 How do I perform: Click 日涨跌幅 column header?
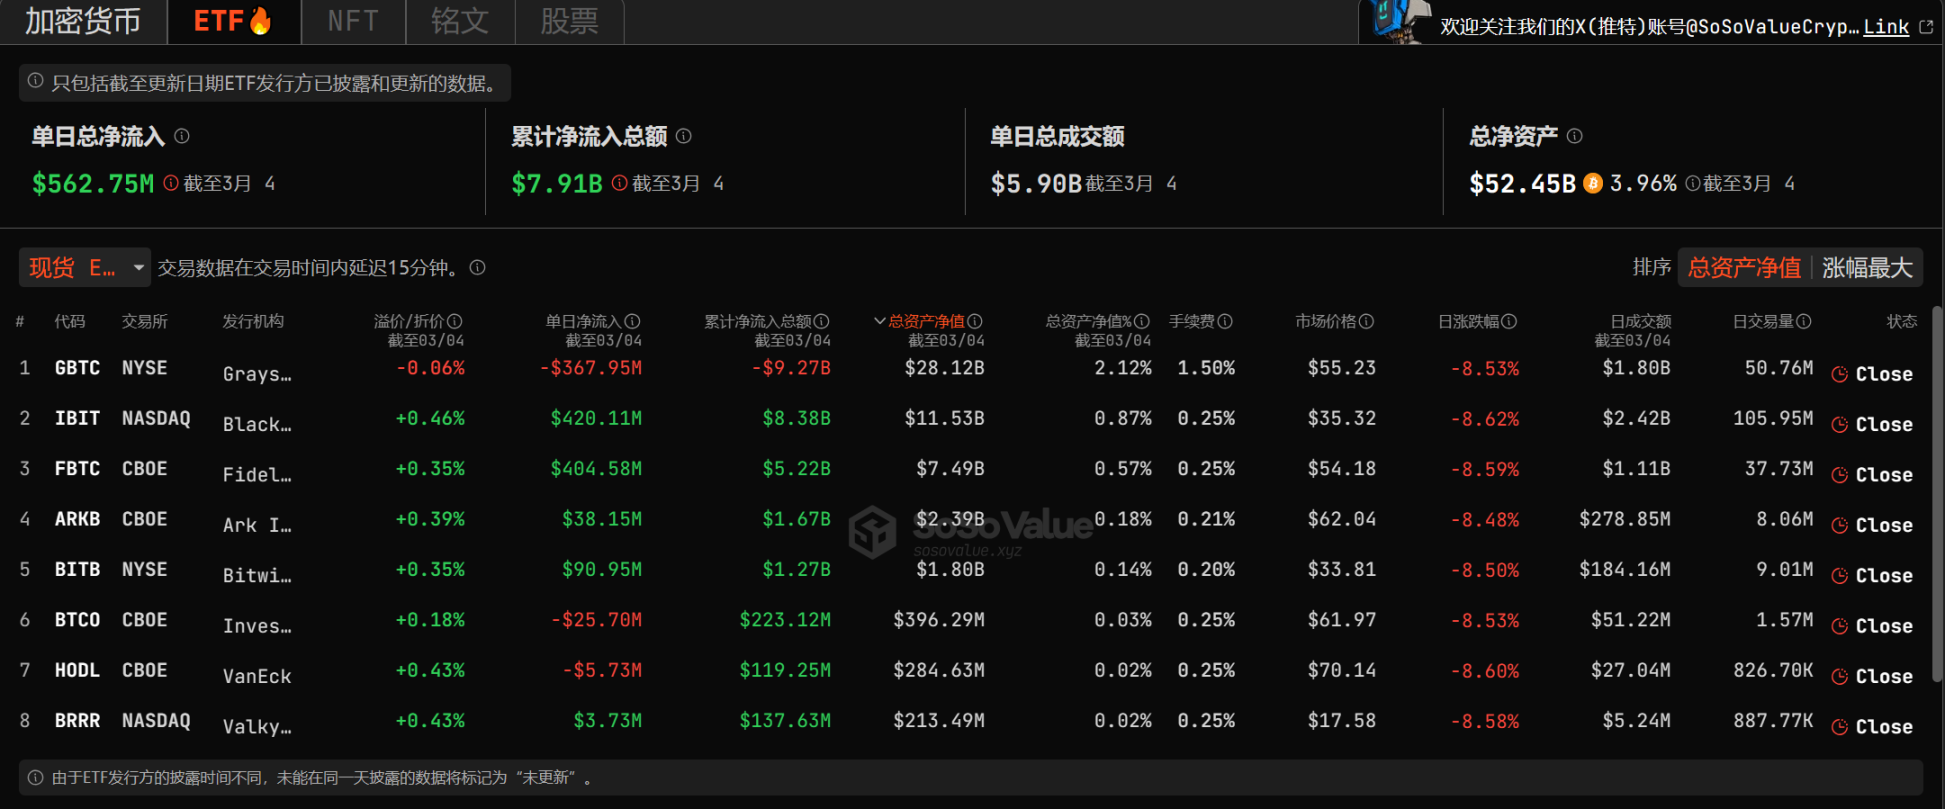pos(1468,321)
